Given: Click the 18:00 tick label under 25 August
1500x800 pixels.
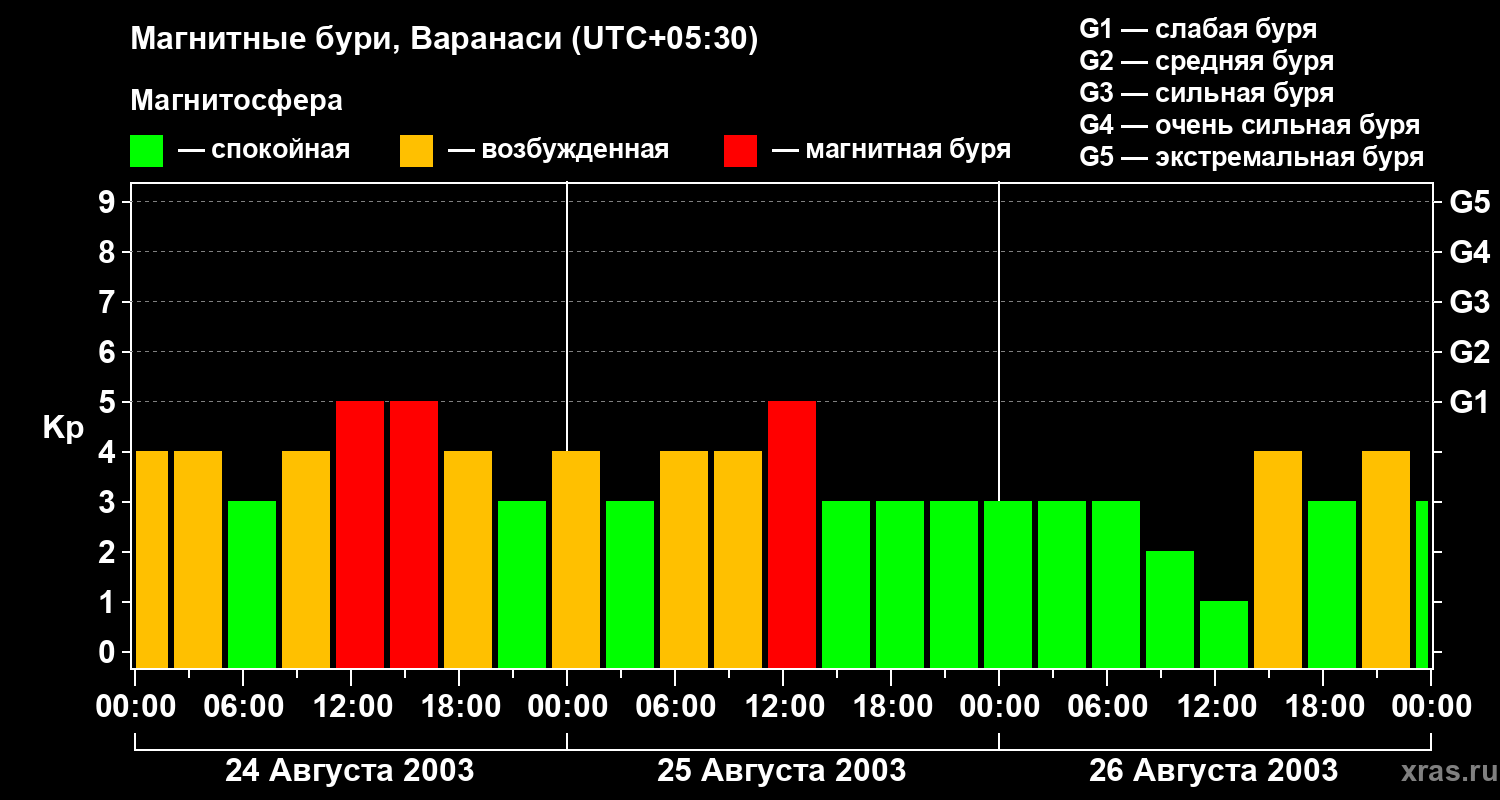Looking at the screenshot, I should [x=891, y=707].
